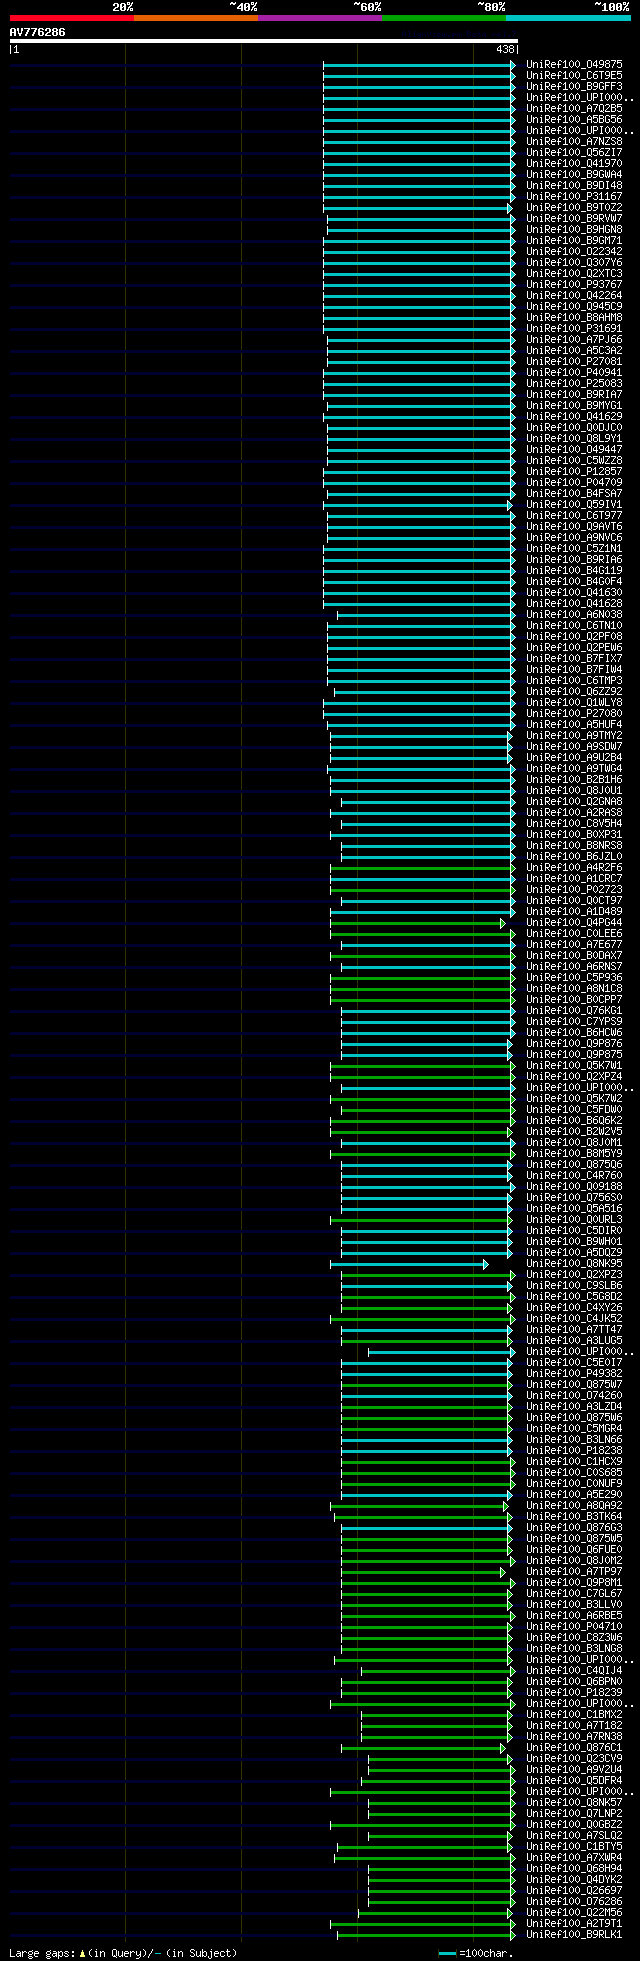
Task: Click the white query sequence ruler bar
Action: 264,41
